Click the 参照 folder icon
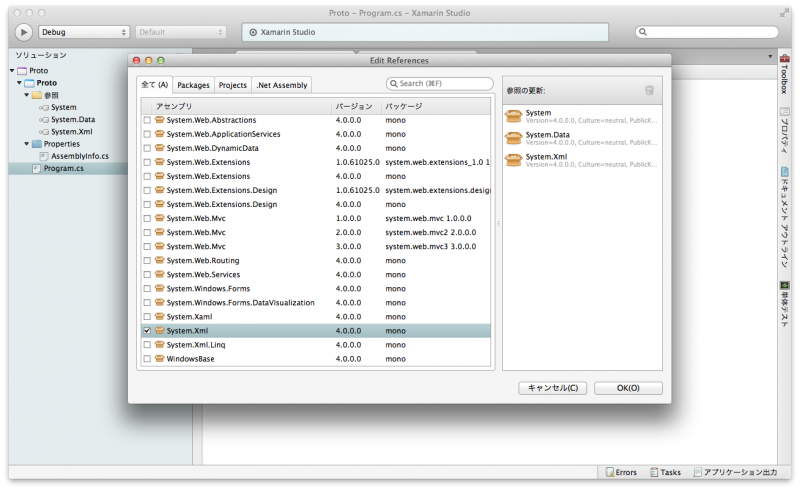This screenshot has width=800, height=491. (37, 95)
